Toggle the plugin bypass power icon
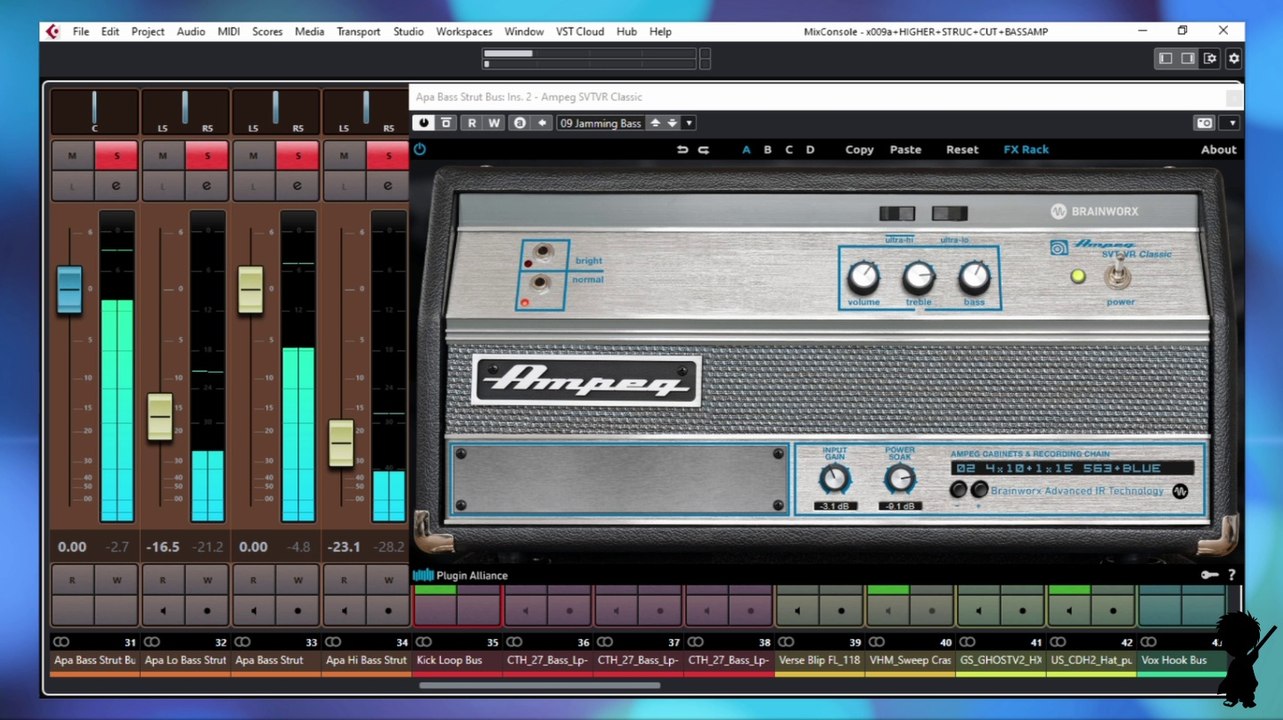 tap(420, 149)
